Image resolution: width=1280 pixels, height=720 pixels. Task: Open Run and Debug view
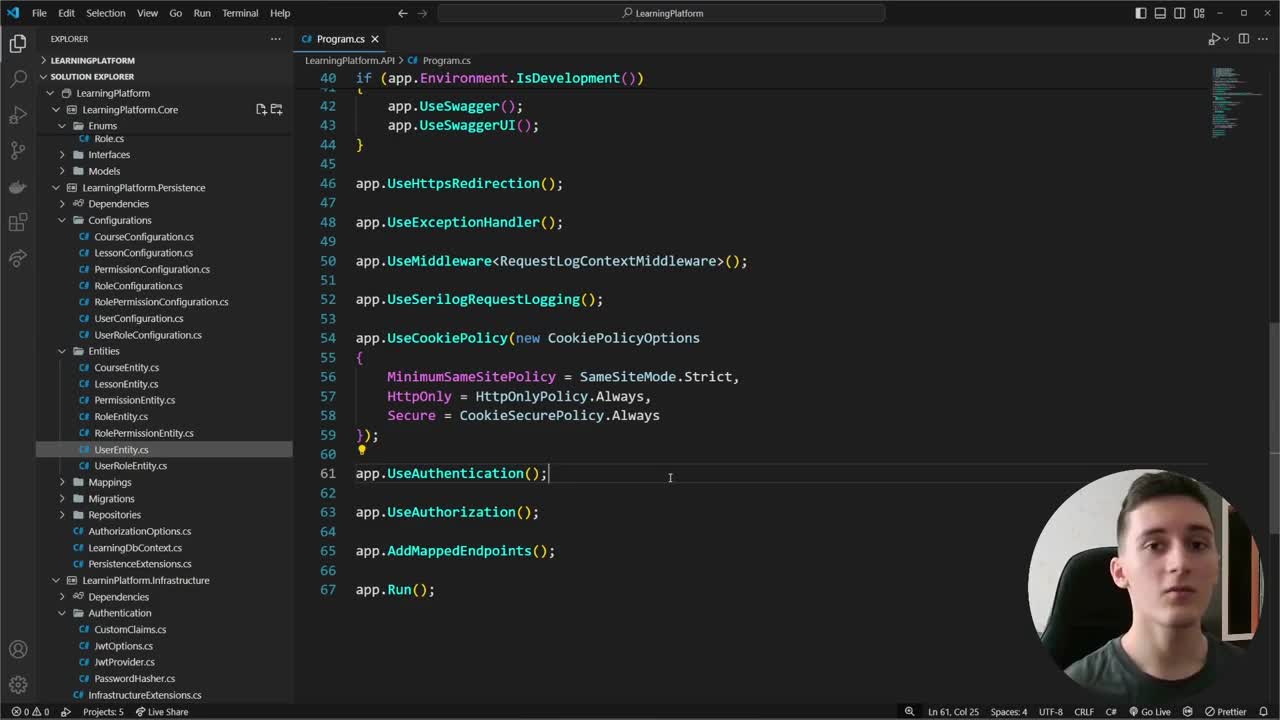pos(18,115)
